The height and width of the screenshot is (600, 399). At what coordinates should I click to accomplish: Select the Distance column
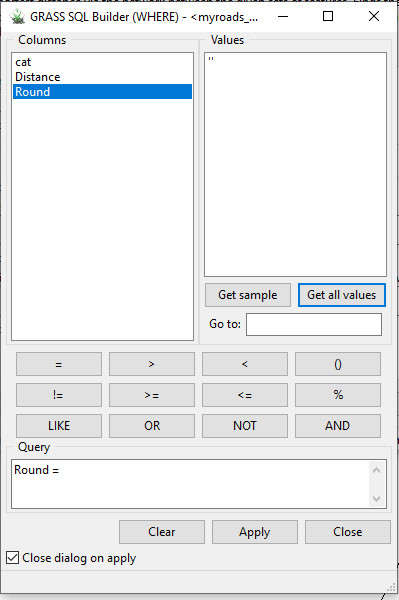pyautogui.click(x=103, y=77)
